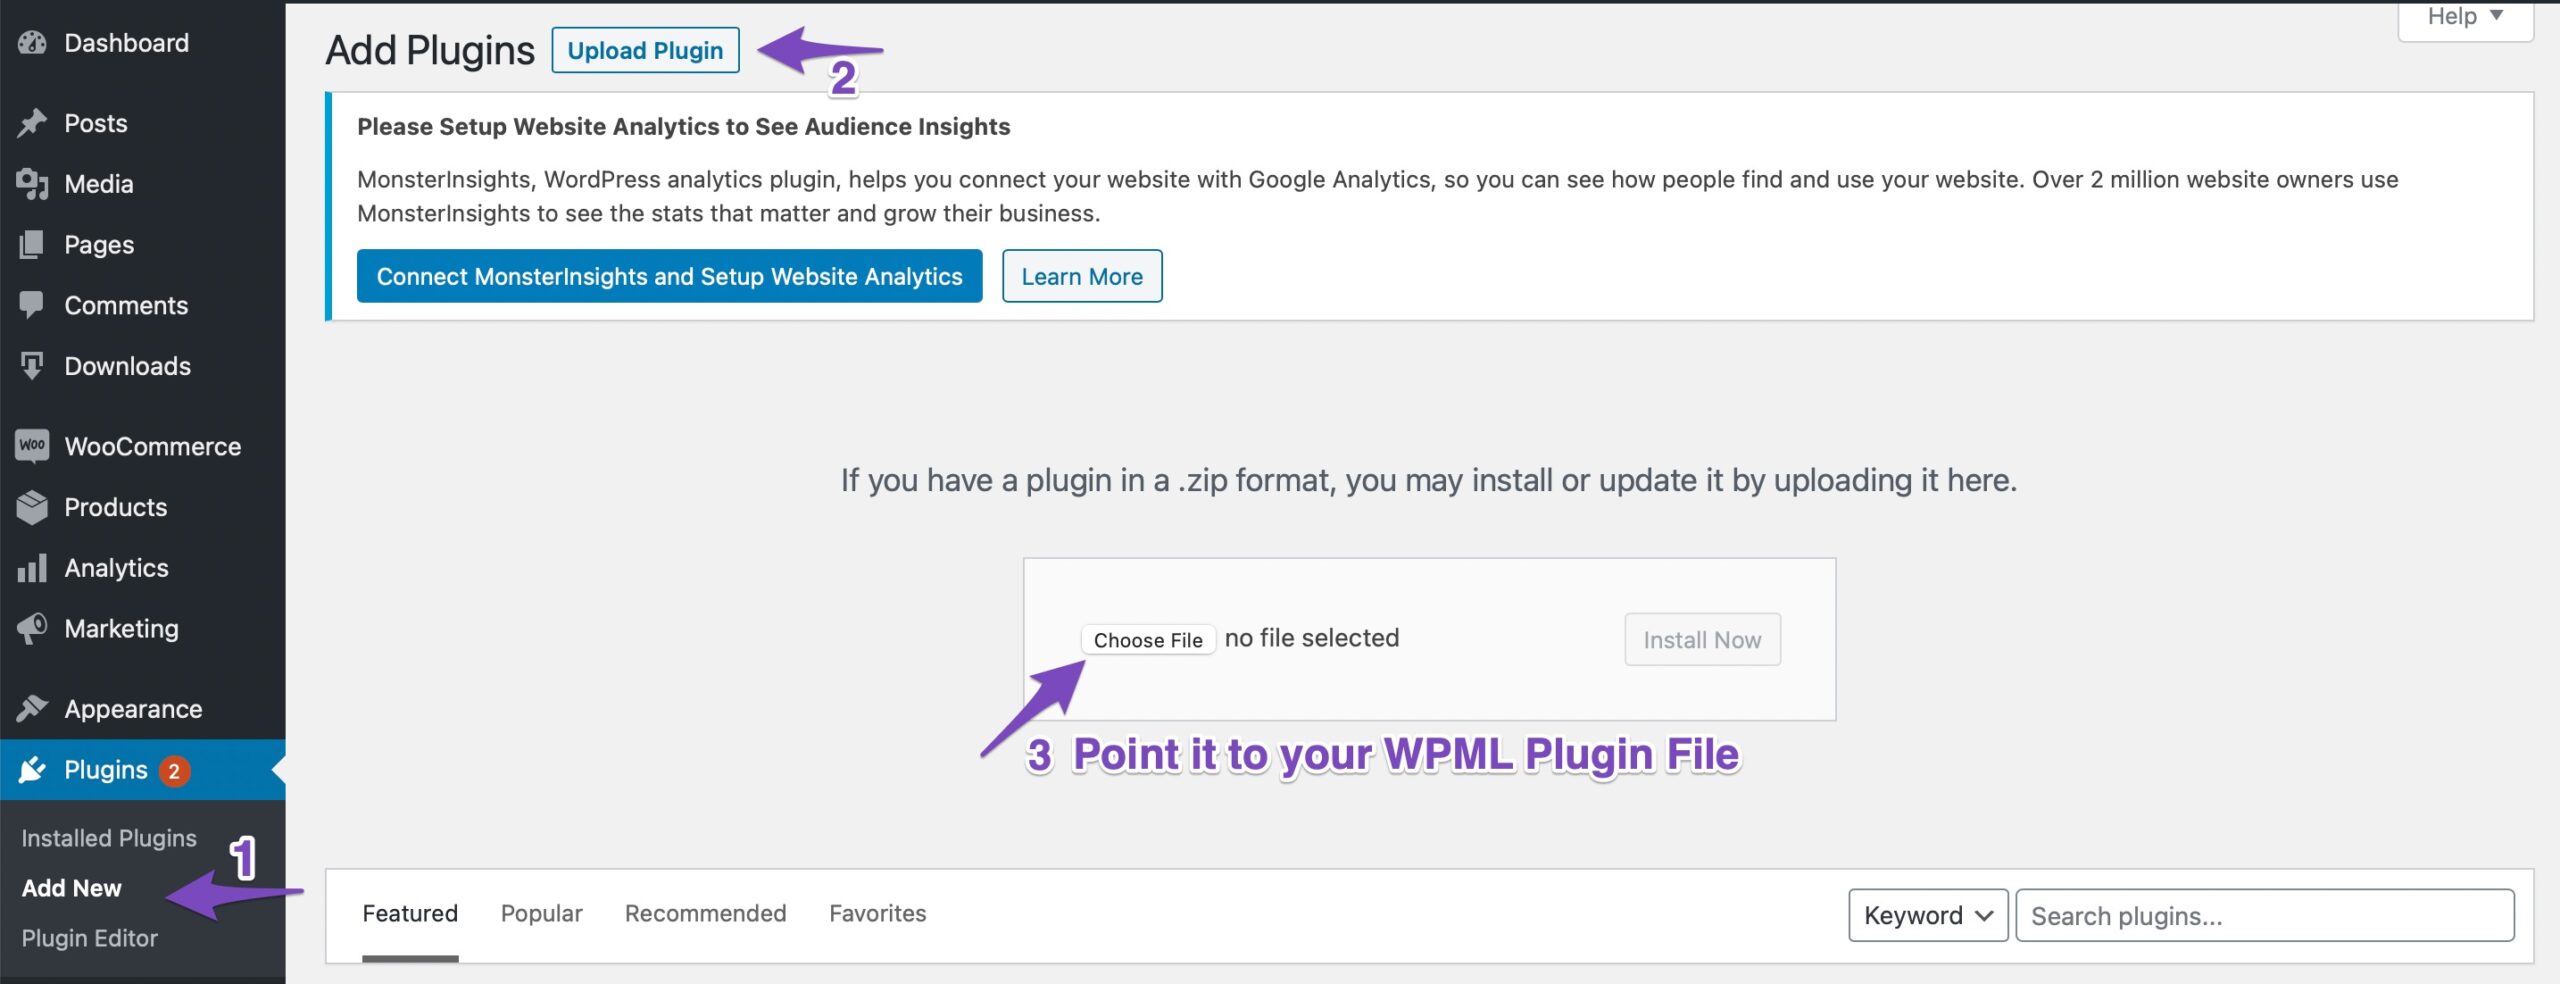Open the Analytics menu item
Viewport: 2560px width, 984px height.
116,568
